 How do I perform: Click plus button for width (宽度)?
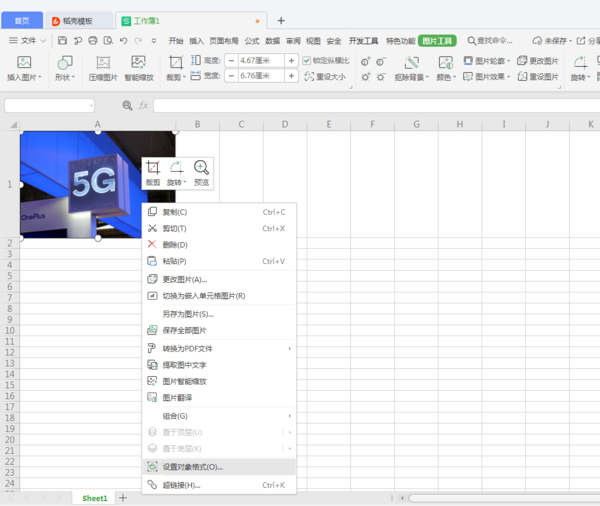point(292,76)
